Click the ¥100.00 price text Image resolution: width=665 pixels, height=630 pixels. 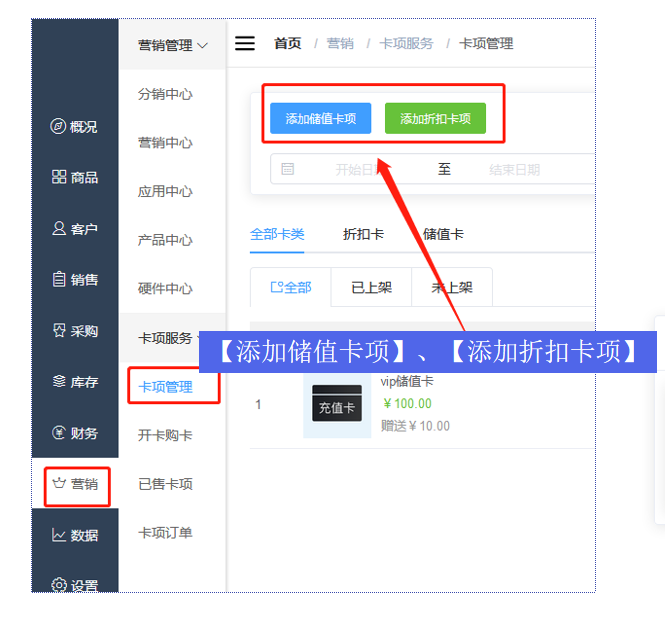tap(407, 403)
